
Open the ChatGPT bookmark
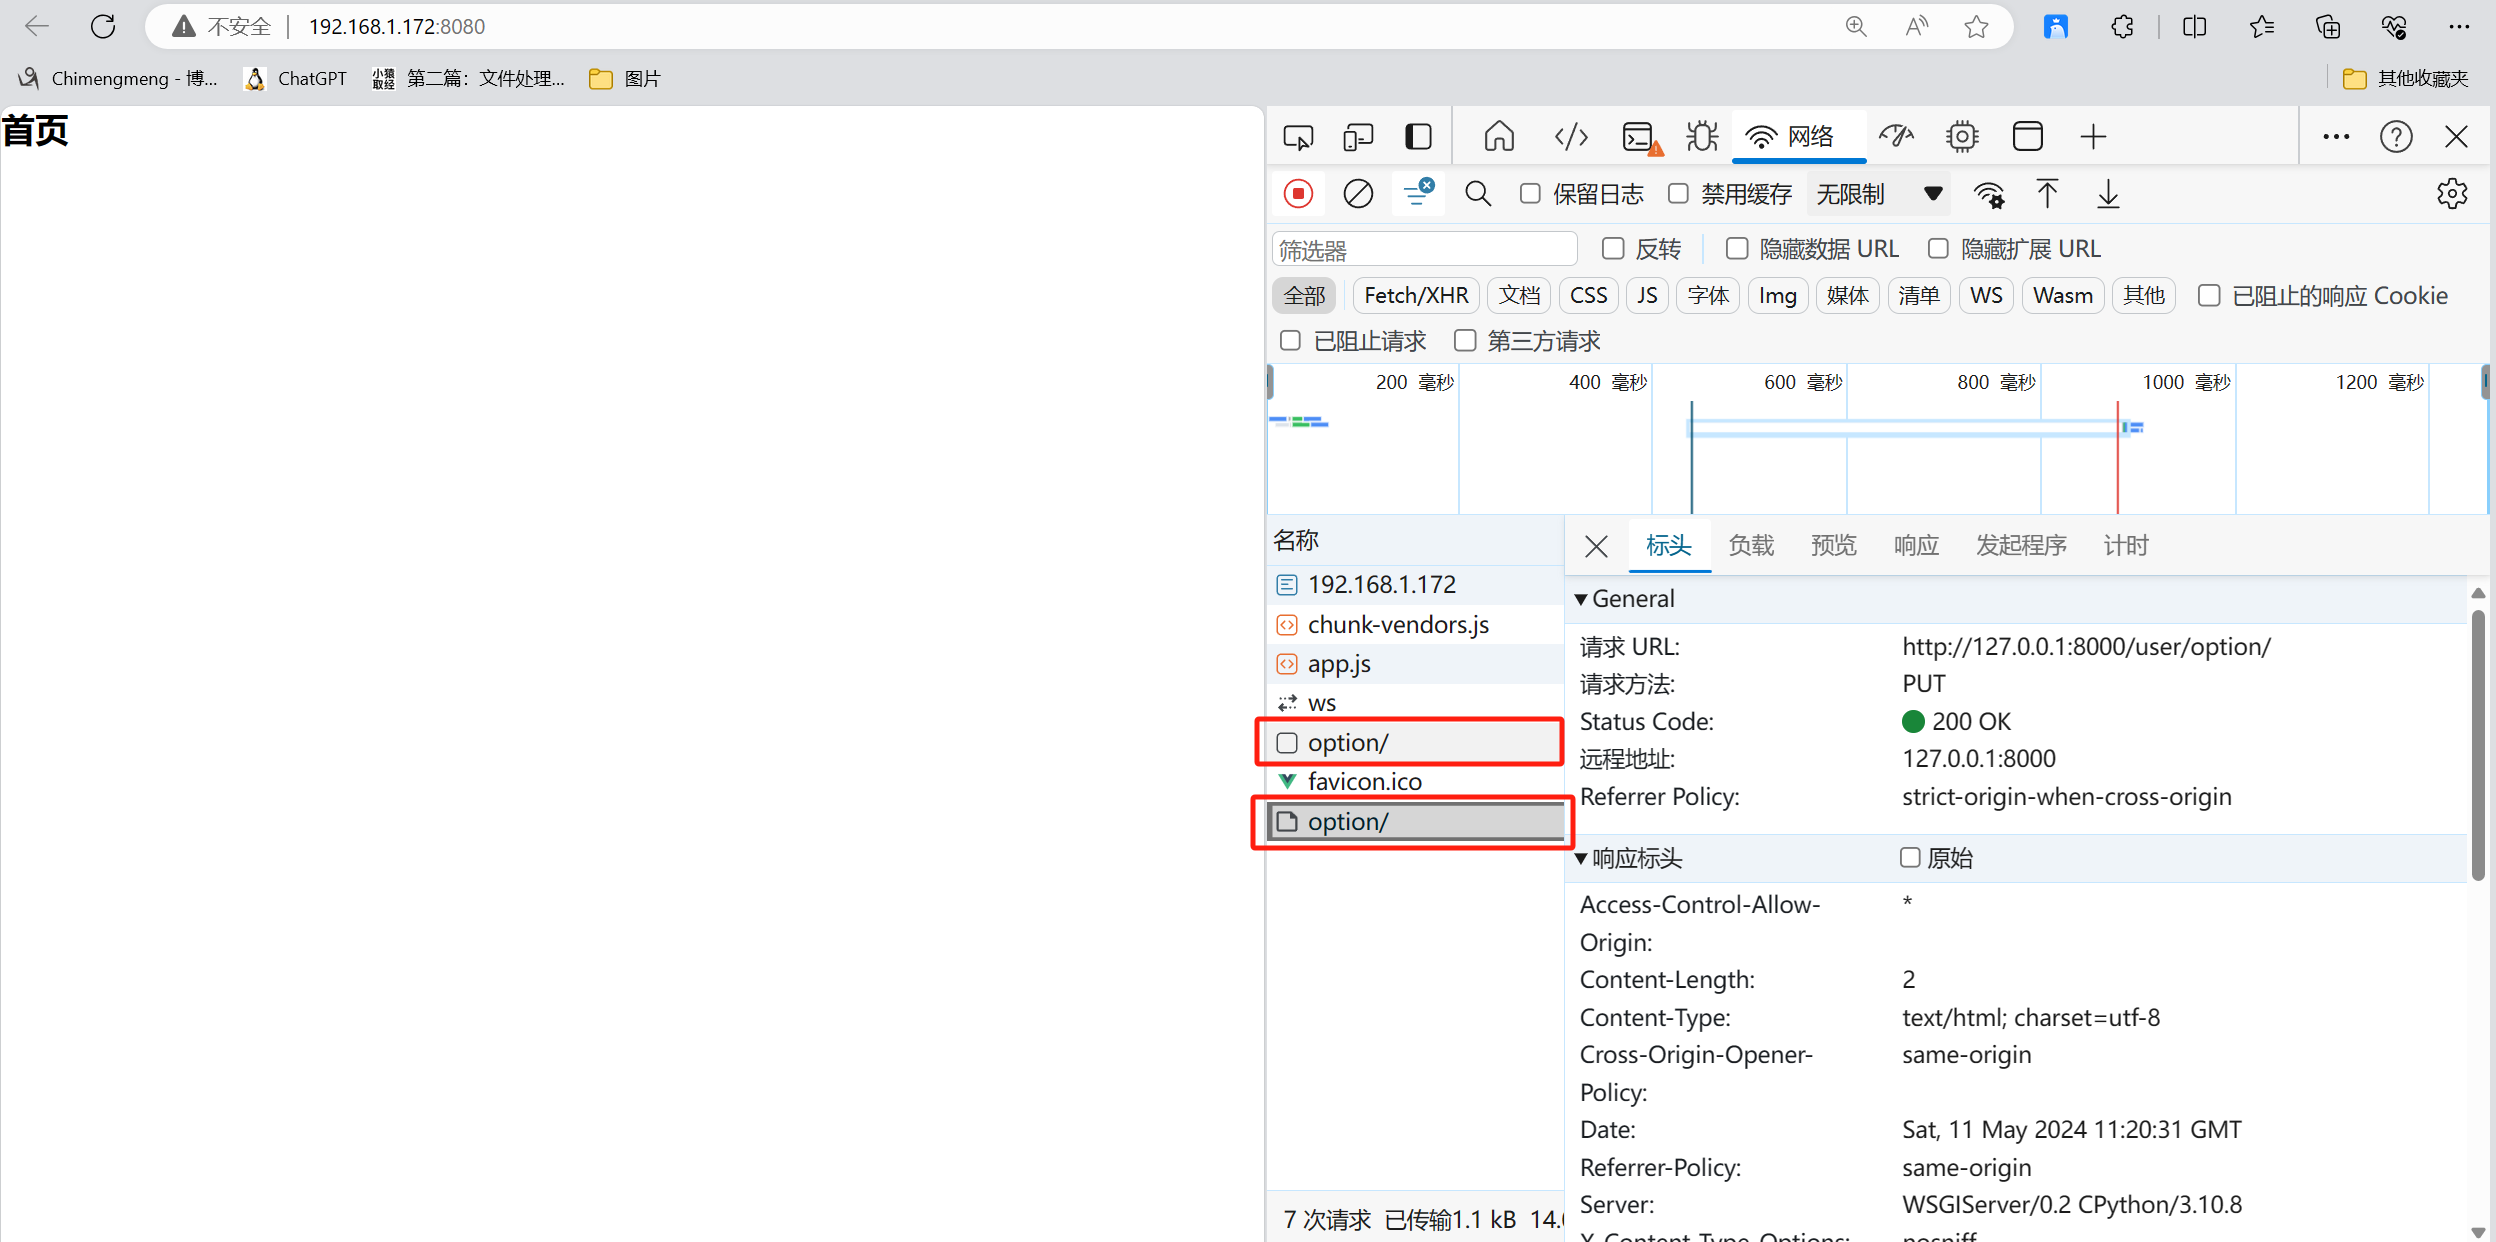point(296,78)
